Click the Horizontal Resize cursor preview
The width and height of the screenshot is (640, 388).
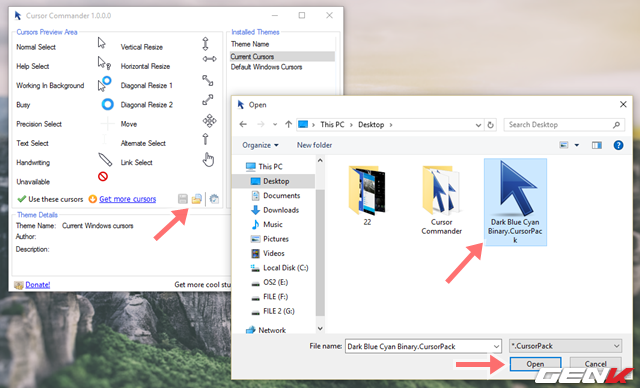[x=209, y=59]
